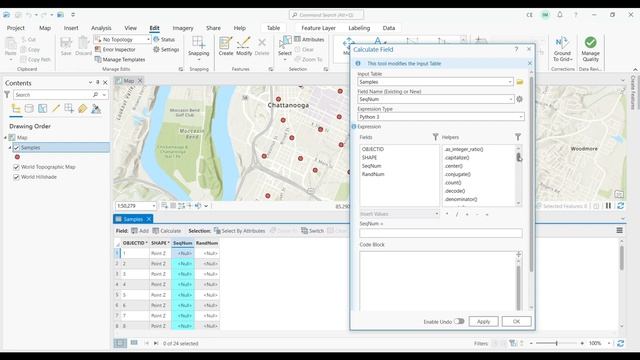Click Switch selection in table

[x=312, y=231]
